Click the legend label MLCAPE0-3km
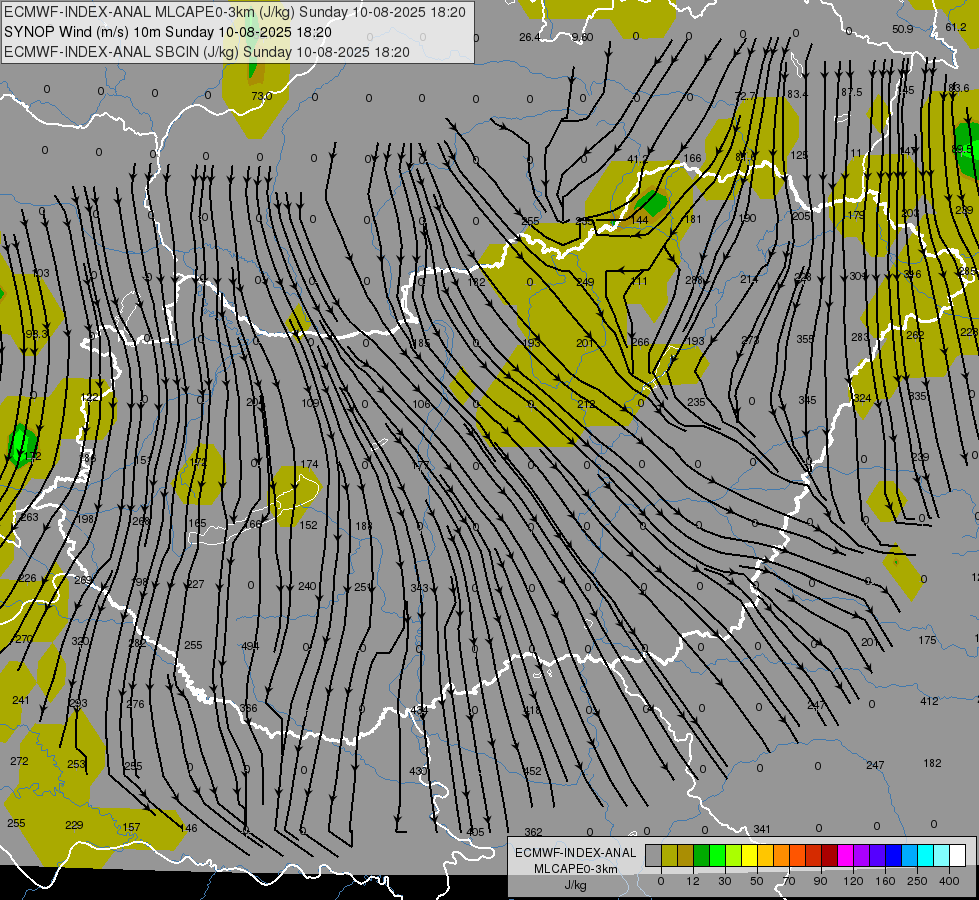Viewport: 979px width, 900px height. 576,869
